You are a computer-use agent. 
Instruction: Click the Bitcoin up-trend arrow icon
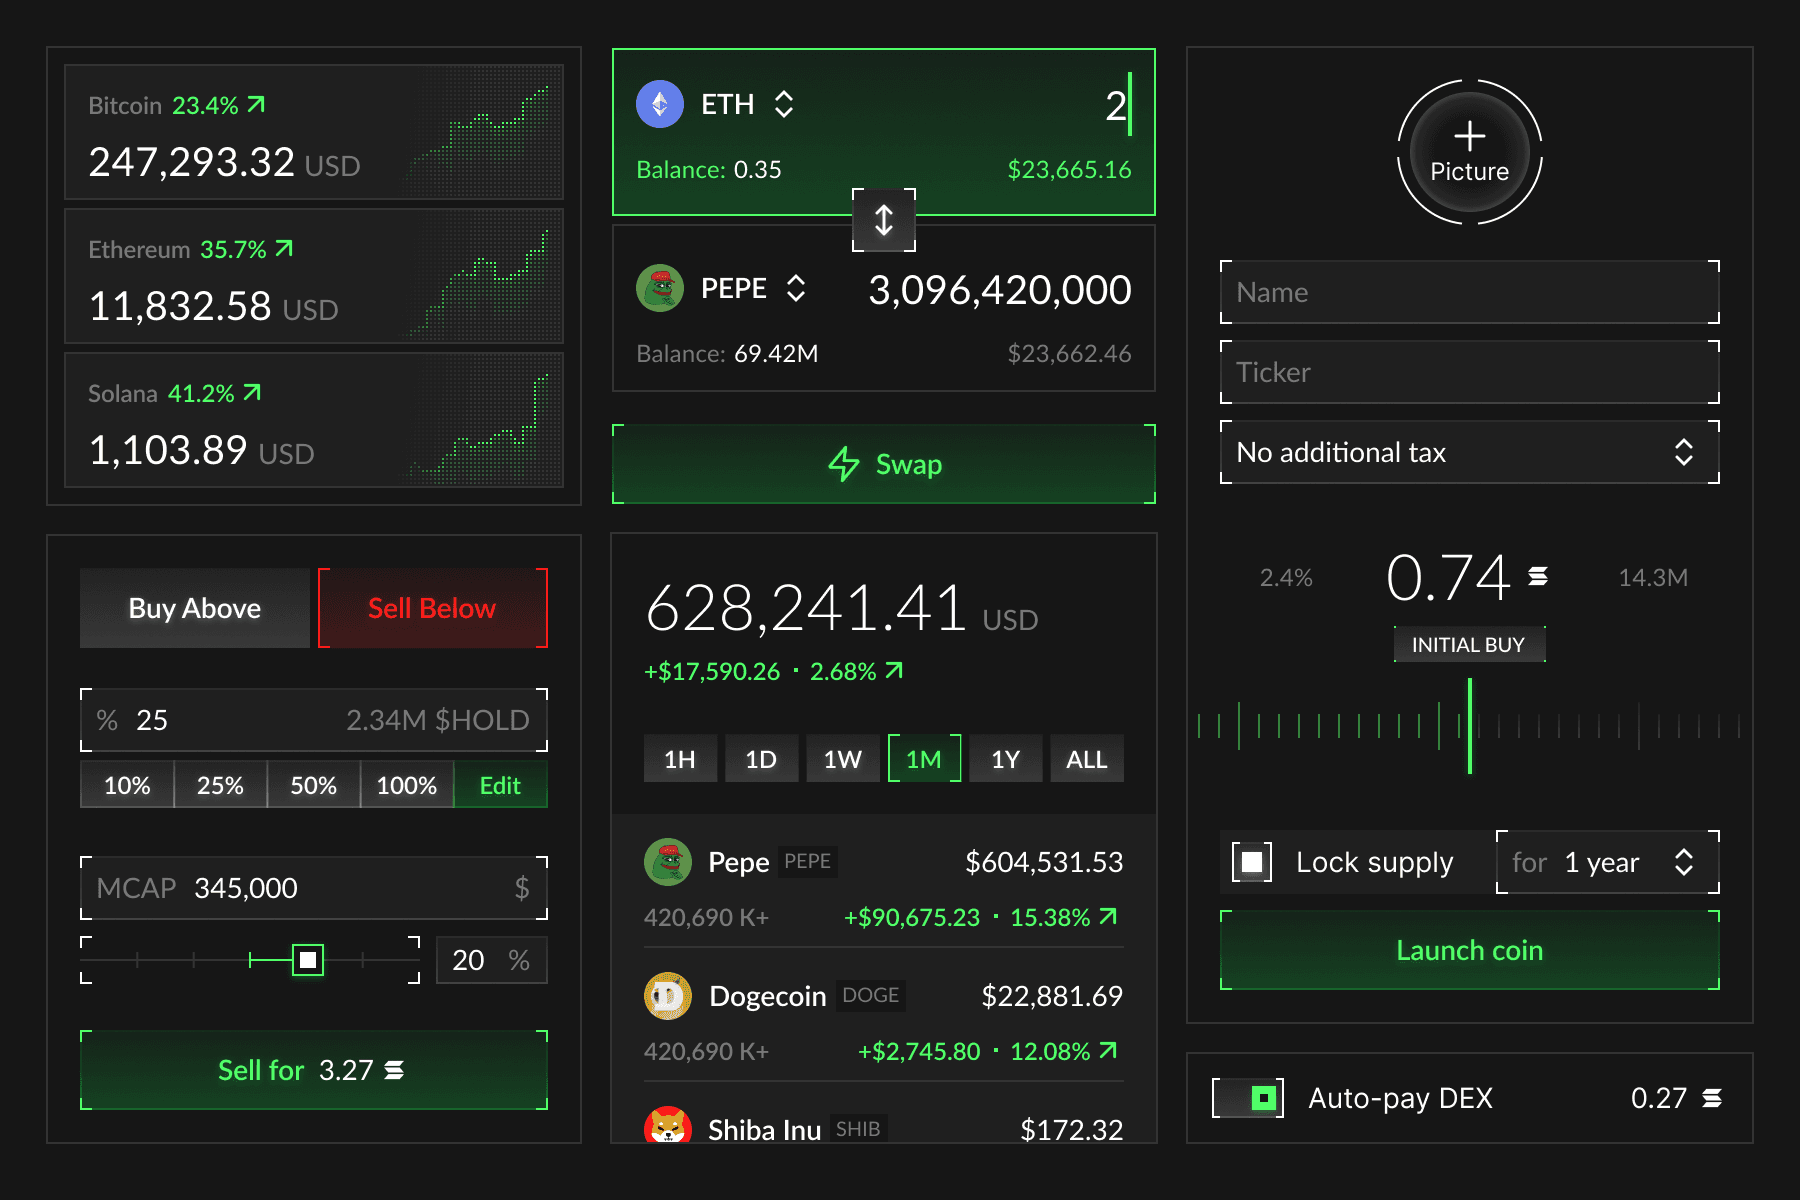(256, 104)
